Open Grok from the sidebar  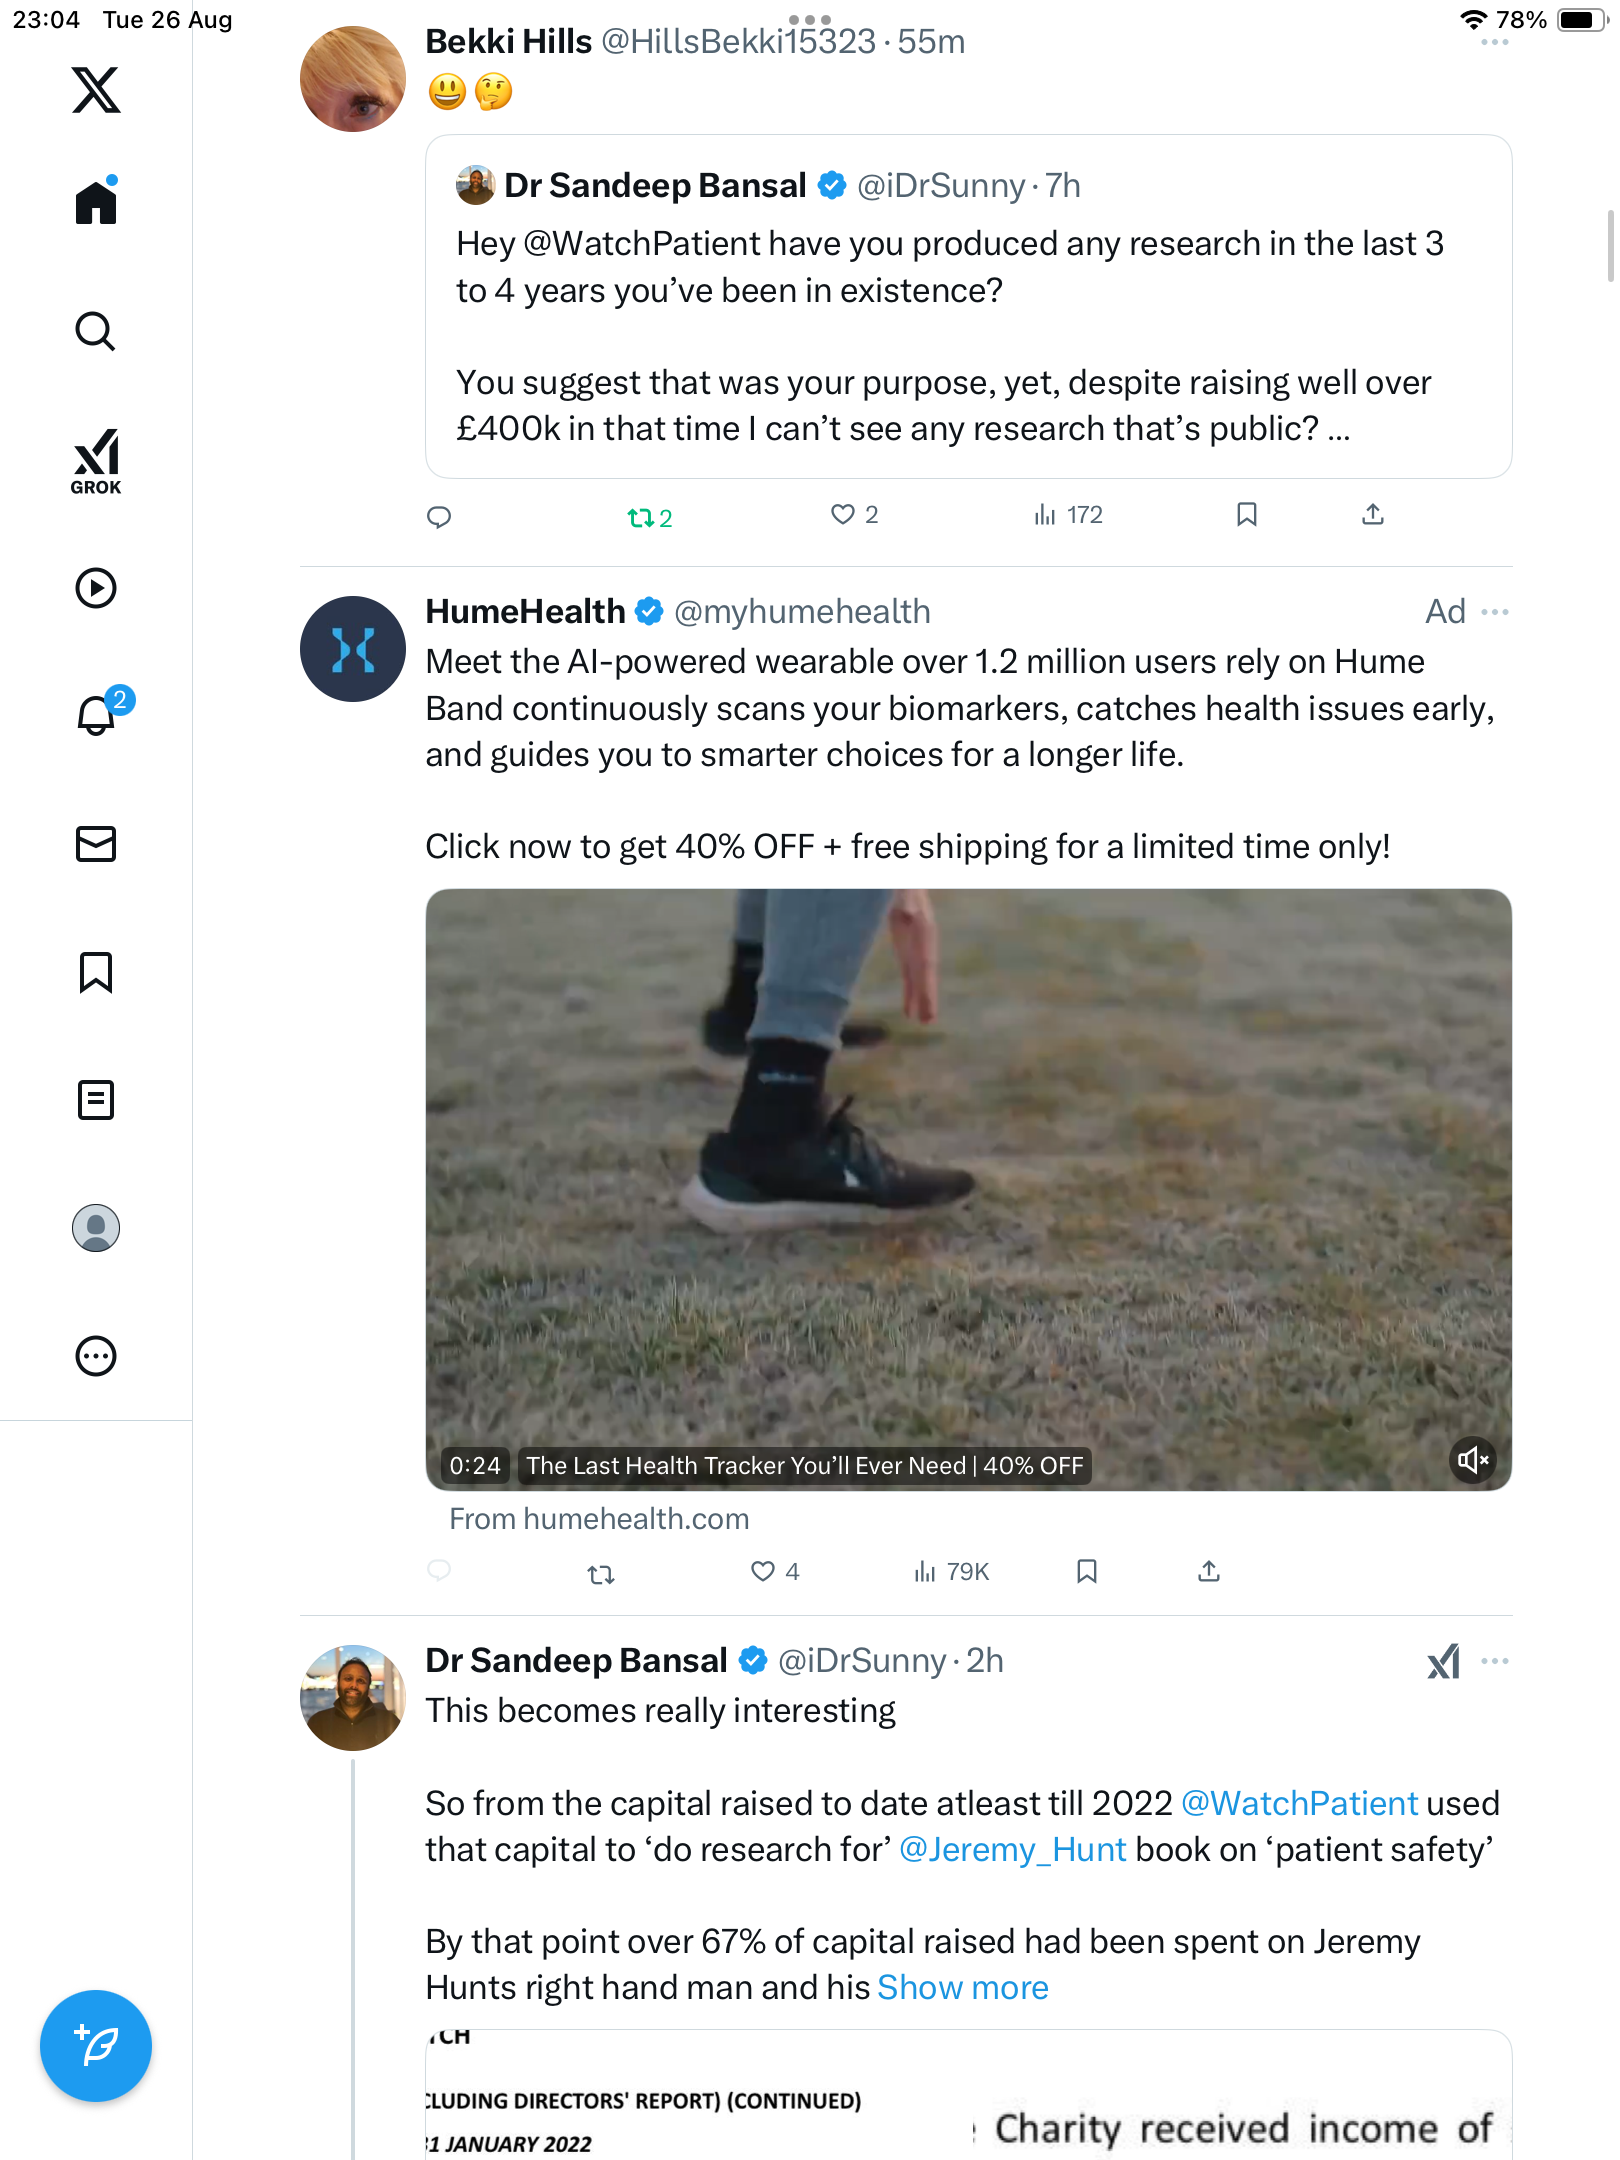[96, 461]
